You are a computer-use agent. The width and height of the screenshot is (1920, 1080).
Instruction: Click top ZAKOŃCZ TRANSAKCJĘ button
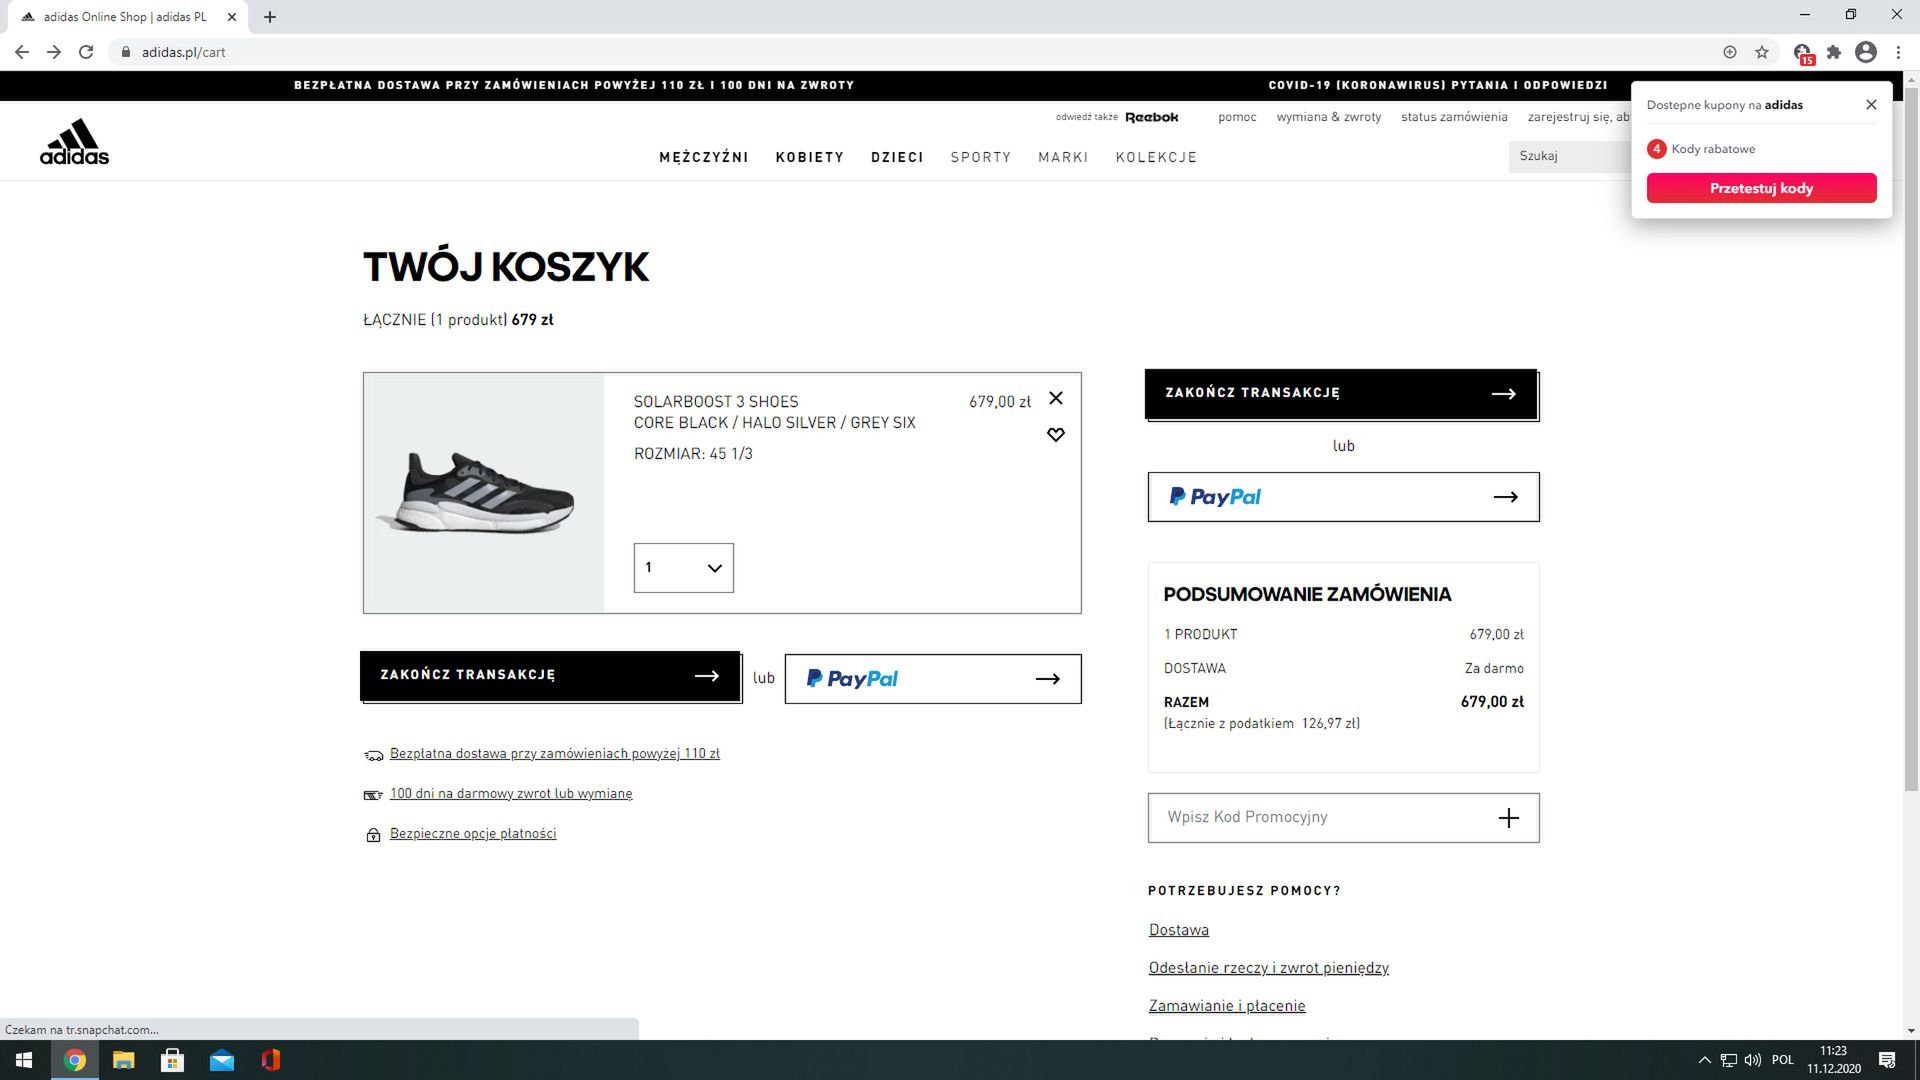coord(1340,394)
